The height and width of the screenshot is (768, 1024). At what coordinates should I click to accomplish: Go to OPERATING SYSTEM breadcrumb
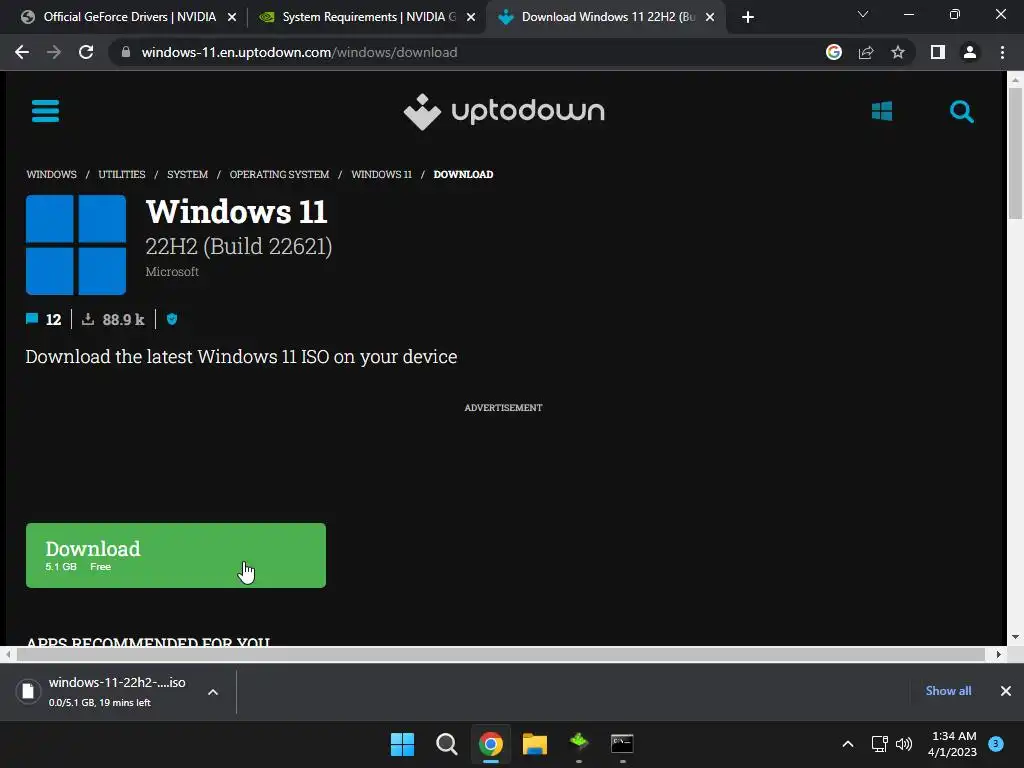(280, 174)
